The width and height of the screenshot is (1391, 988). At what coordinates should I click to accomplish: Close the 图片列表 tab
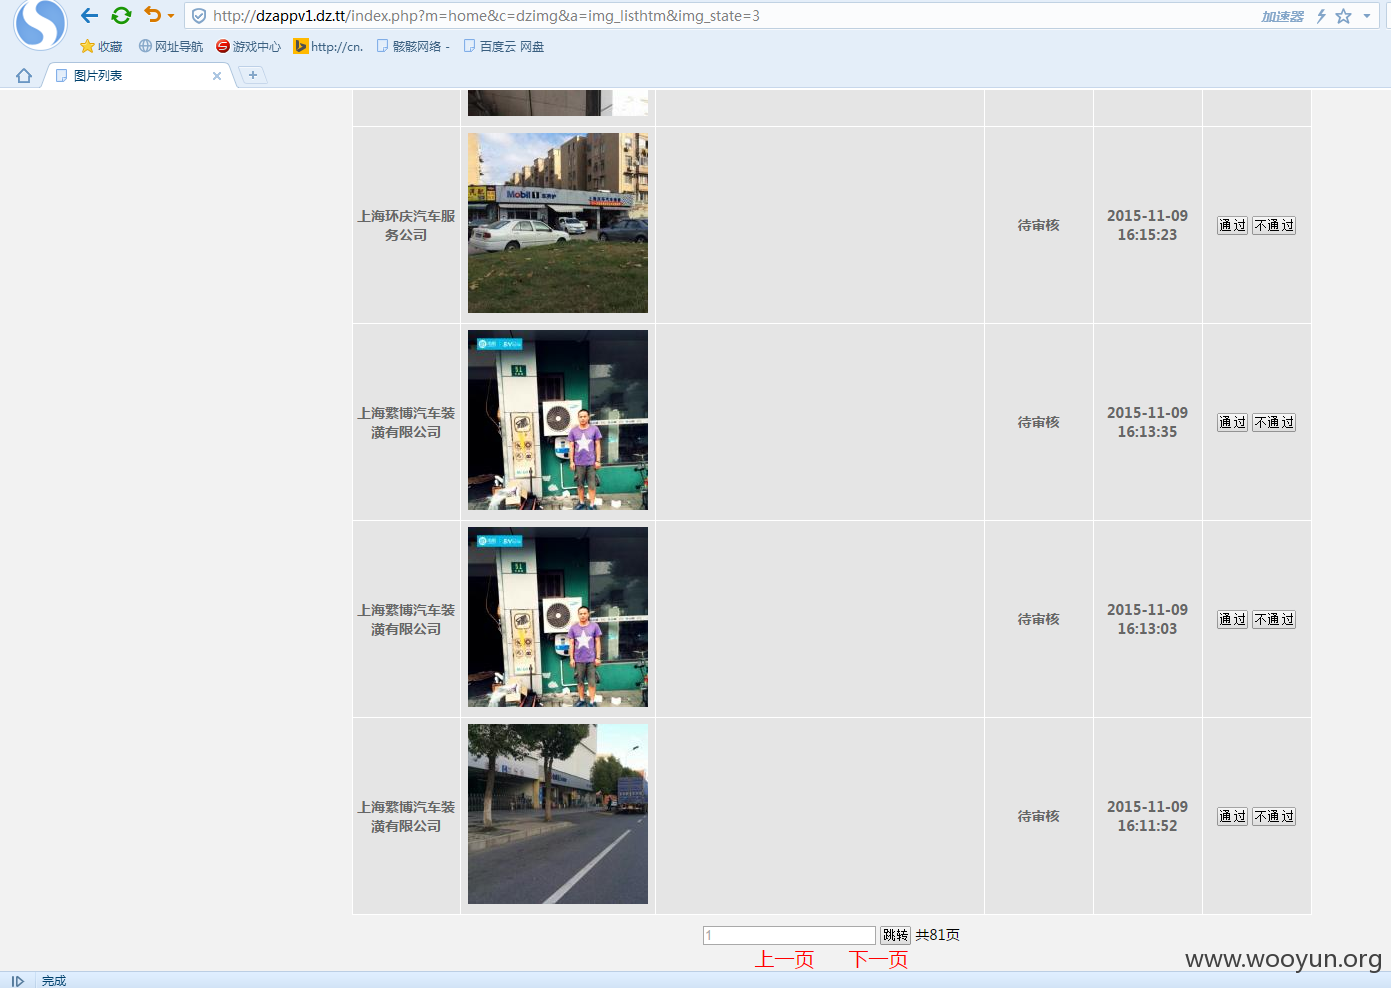click(217, 76)
